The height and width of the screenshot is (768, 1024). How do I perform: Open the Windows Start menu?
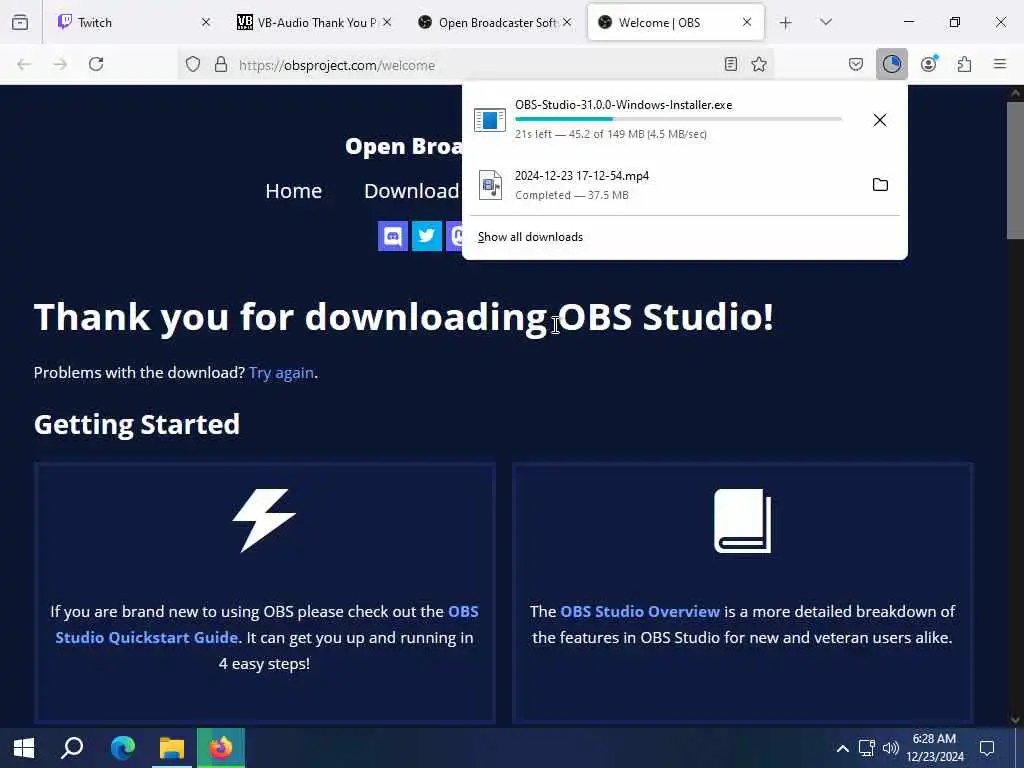[24, 748]
